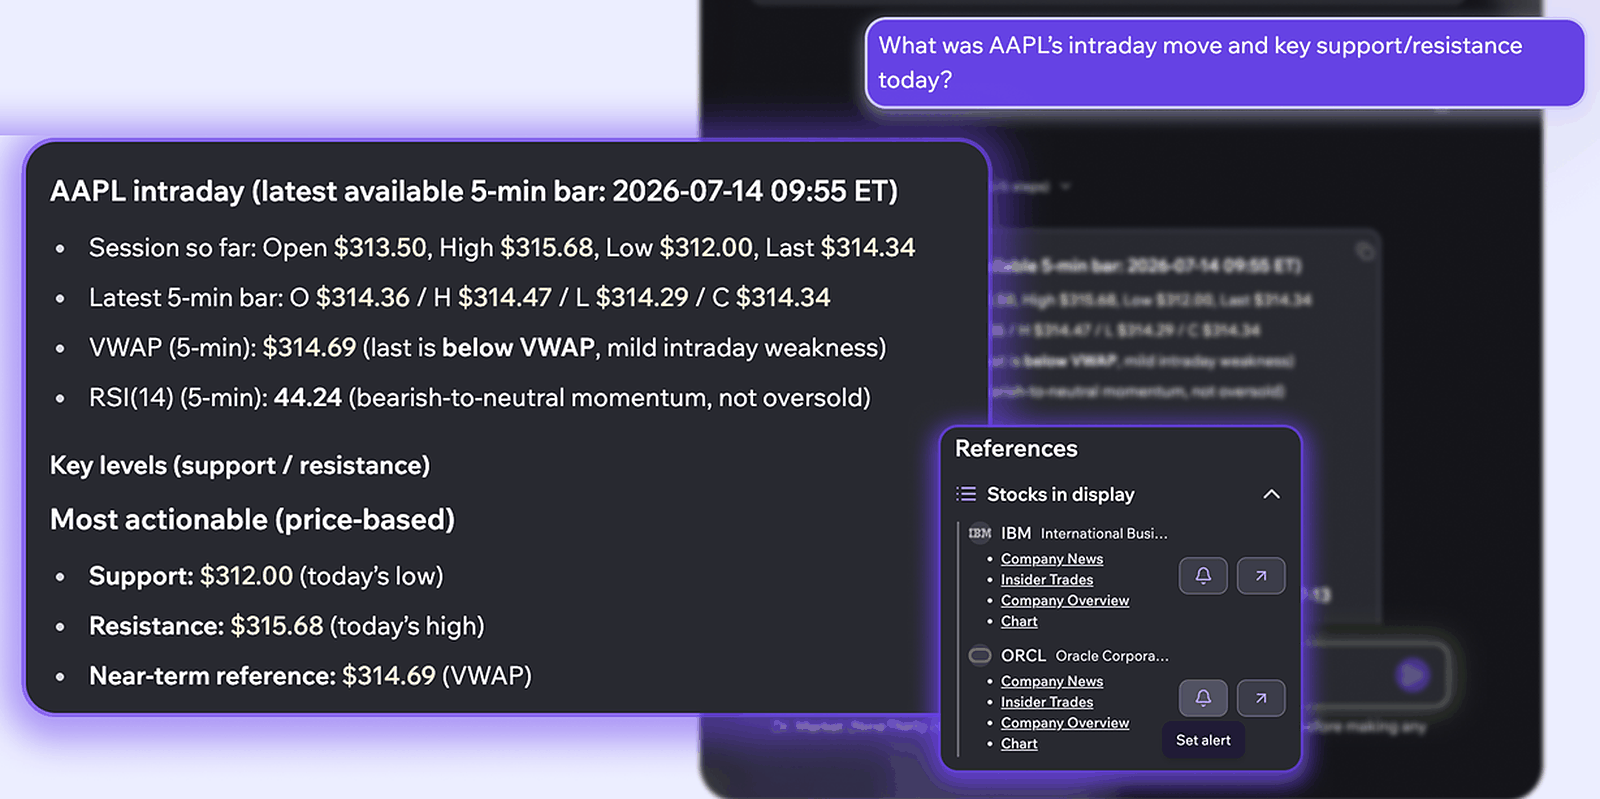Click the Set alert tooltip label
The image size is (1600, 799).
coord(1203,740)
